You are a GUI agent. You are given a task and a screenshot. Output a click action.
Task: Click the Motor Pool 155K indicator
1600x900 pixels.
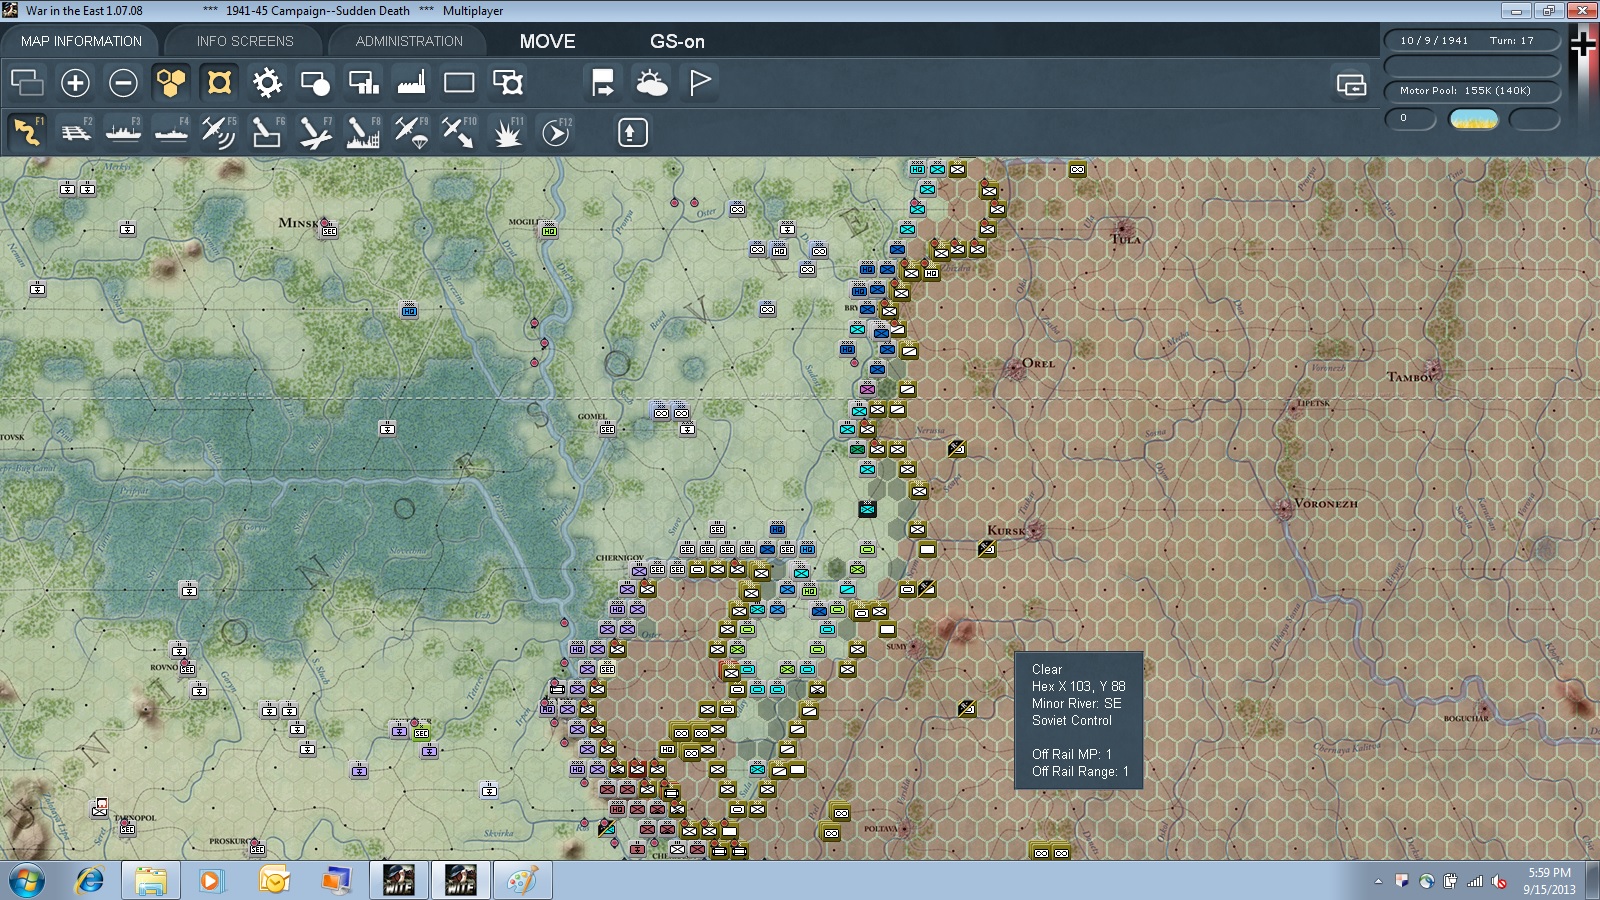1472,91
